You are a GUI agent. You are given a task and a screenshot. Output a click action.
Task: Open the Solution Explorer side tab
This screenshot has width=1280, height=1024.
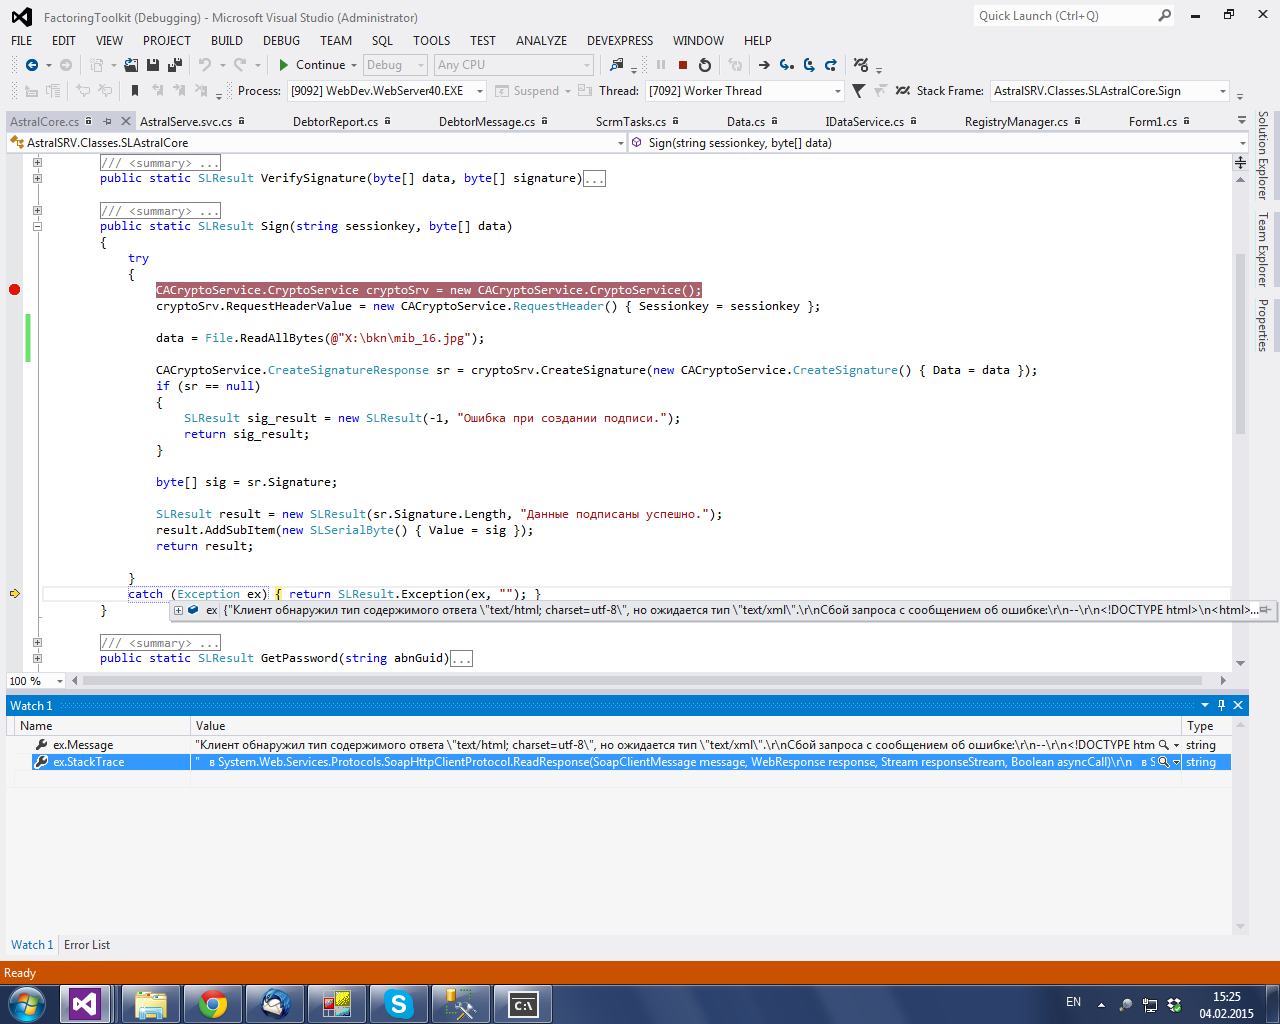[1263, 155]
